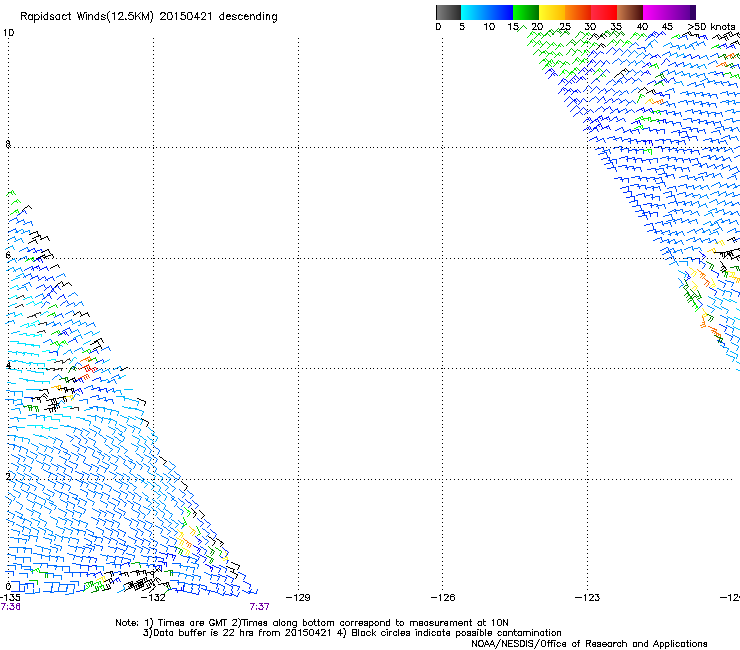Click the '-129' longitude axis label
The width and height of the screenshot is (740, 650).
298,598
